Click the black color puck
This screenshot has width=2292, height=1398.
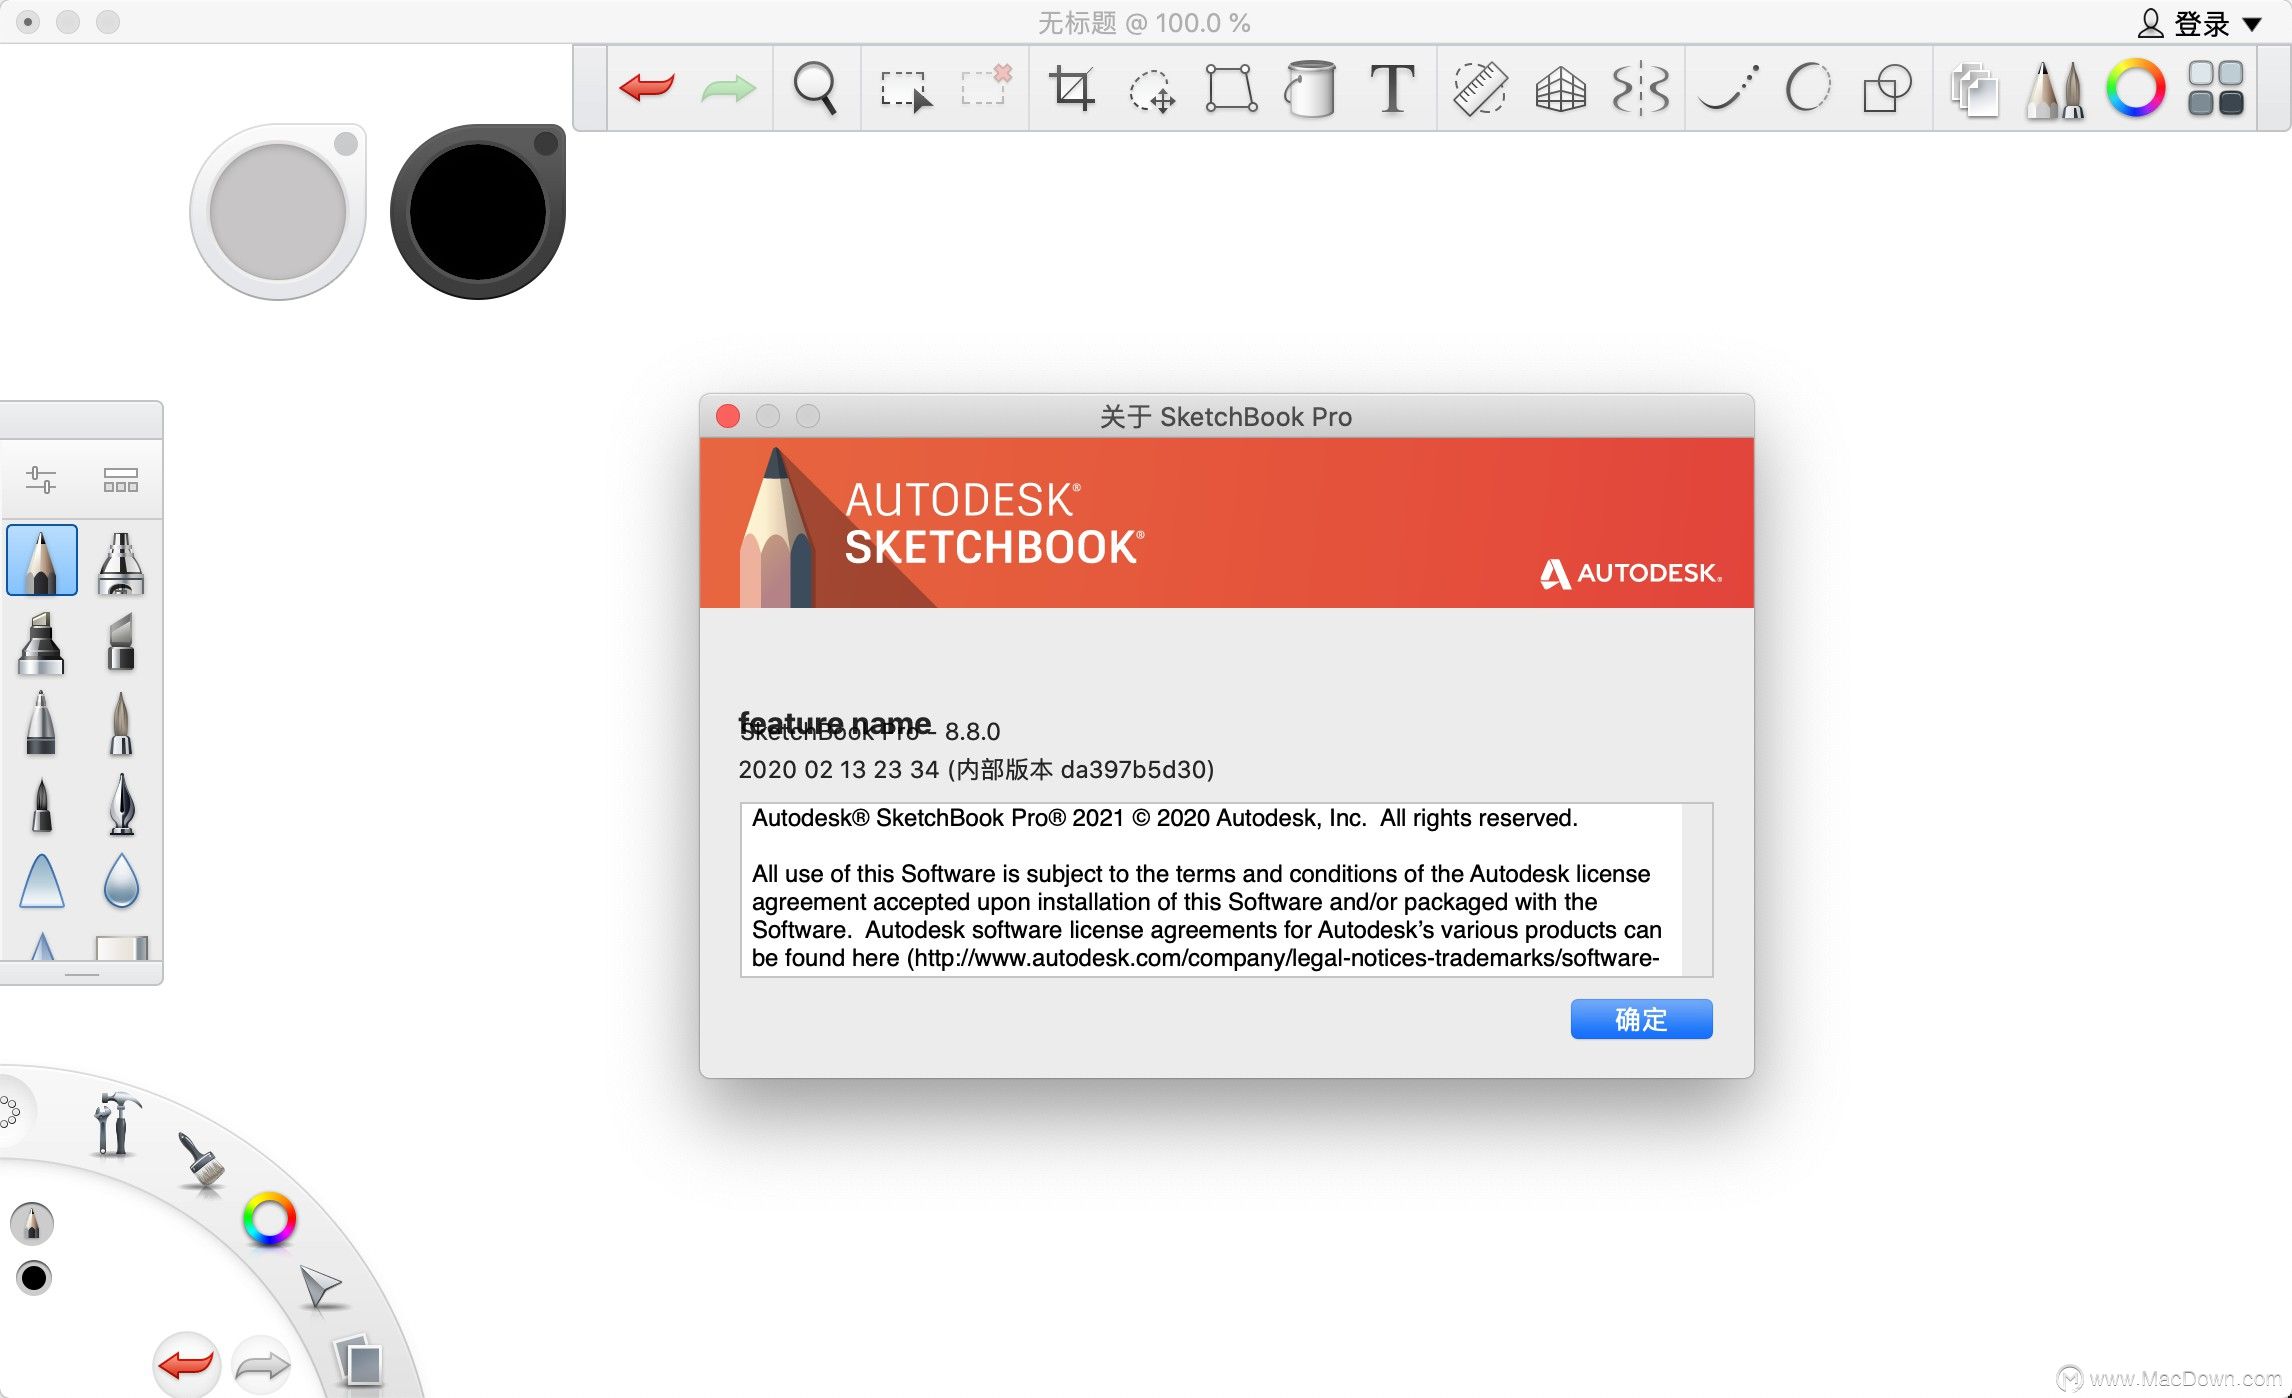pos(478,212)
